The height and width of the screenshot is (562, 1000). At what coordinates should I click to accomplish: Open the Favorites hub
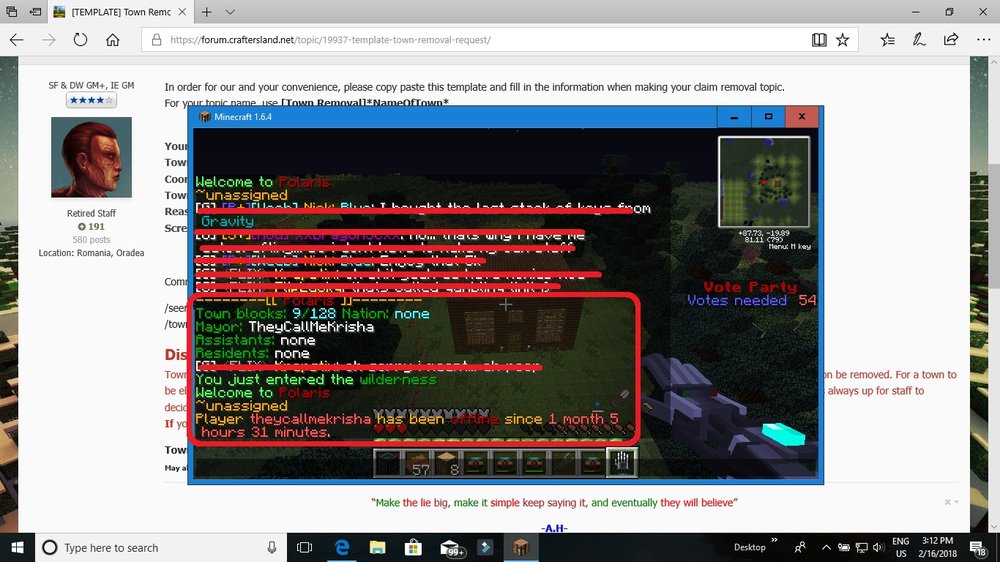[x=888, y=40]
